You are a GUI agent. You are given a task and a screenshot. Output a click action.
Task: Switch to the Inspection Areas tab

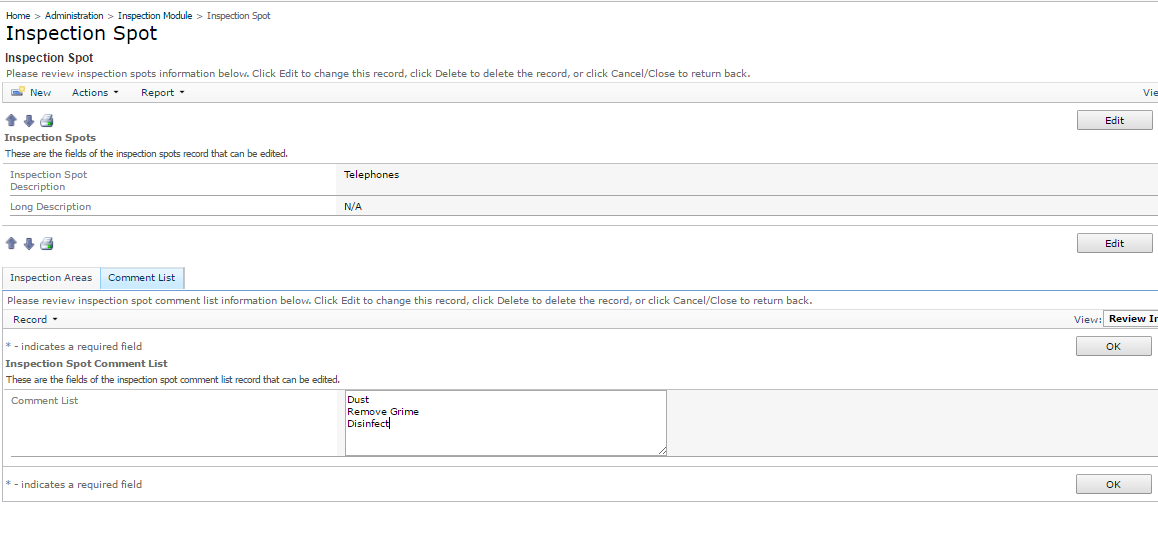[51, 278]
